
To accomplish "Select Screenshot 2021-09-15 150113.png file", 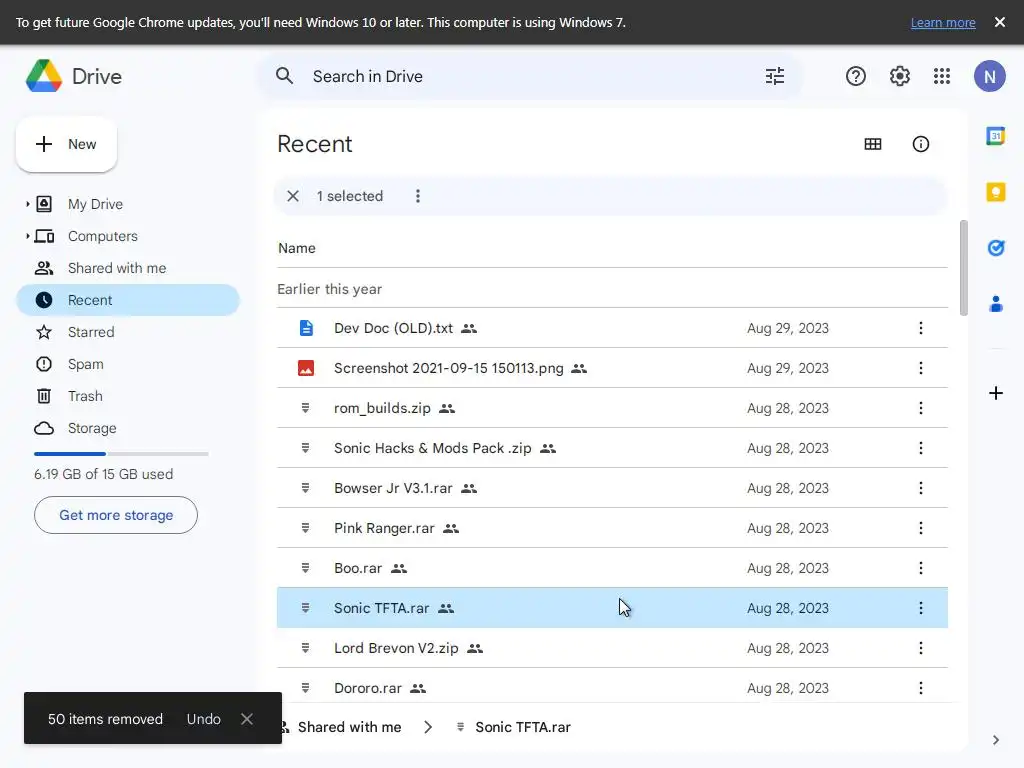I will click(x=612, y=368).
